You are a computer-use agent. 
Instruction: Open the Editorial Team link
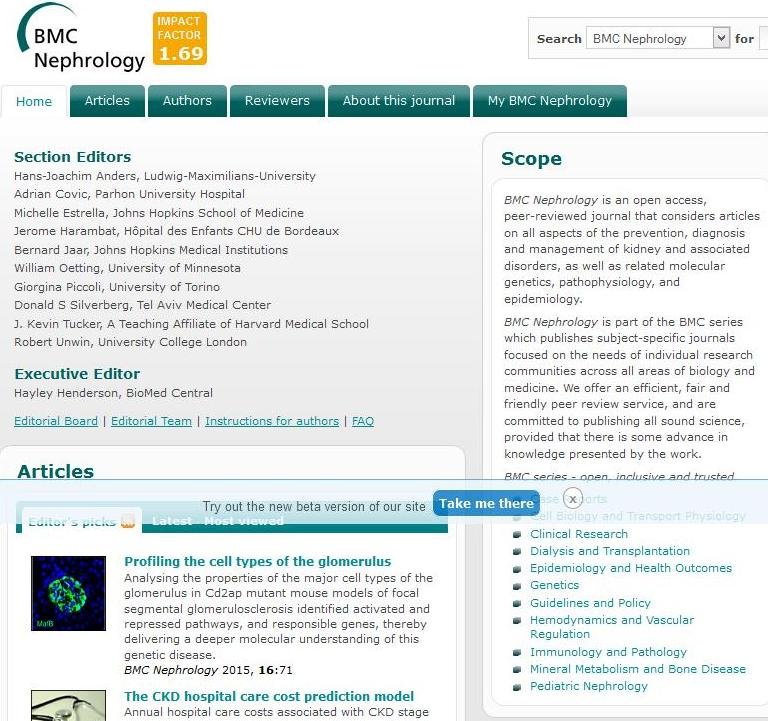click(x=151, y=421)
